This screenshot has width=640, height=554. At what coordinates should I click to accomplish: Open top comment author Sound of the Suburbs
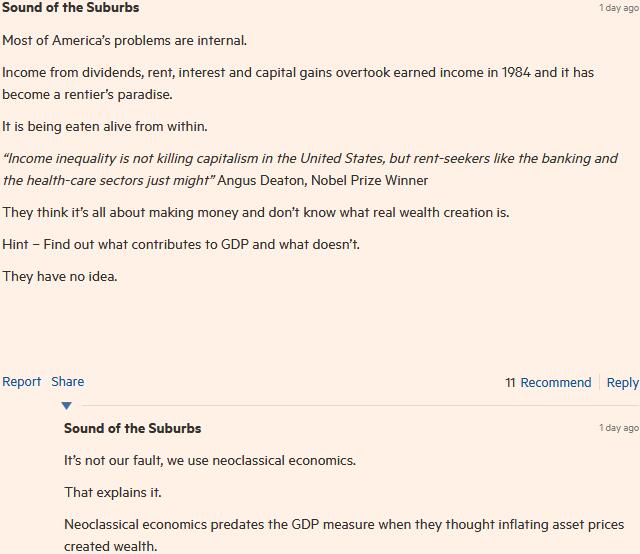coord(71,8)
